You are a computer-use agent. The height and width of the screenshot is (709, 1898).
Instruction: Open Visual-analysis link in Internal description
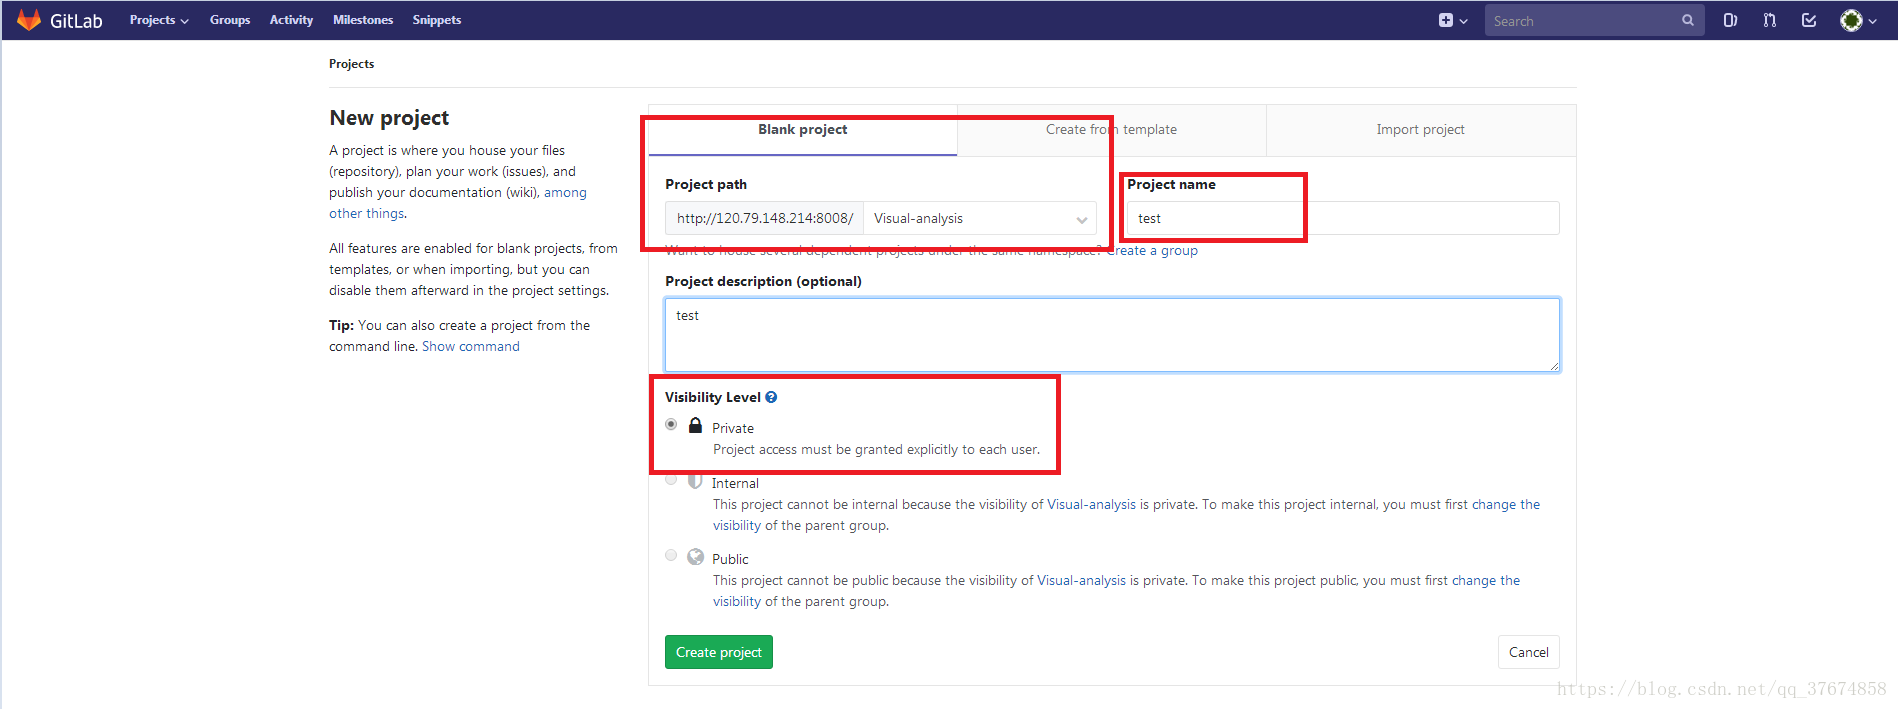(x=1091, y=504)
